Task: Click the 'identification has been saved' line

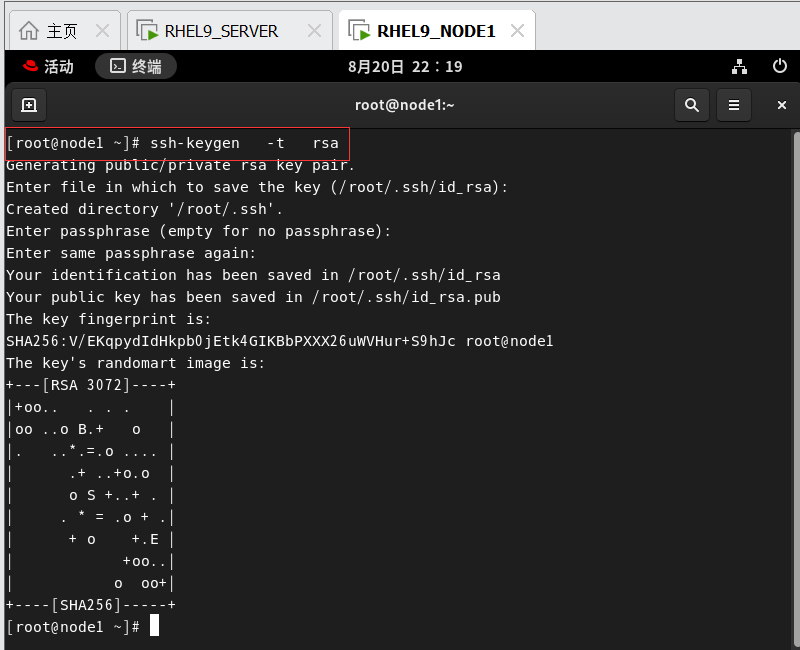Action: pyautogui.click(x=254, y=276)
